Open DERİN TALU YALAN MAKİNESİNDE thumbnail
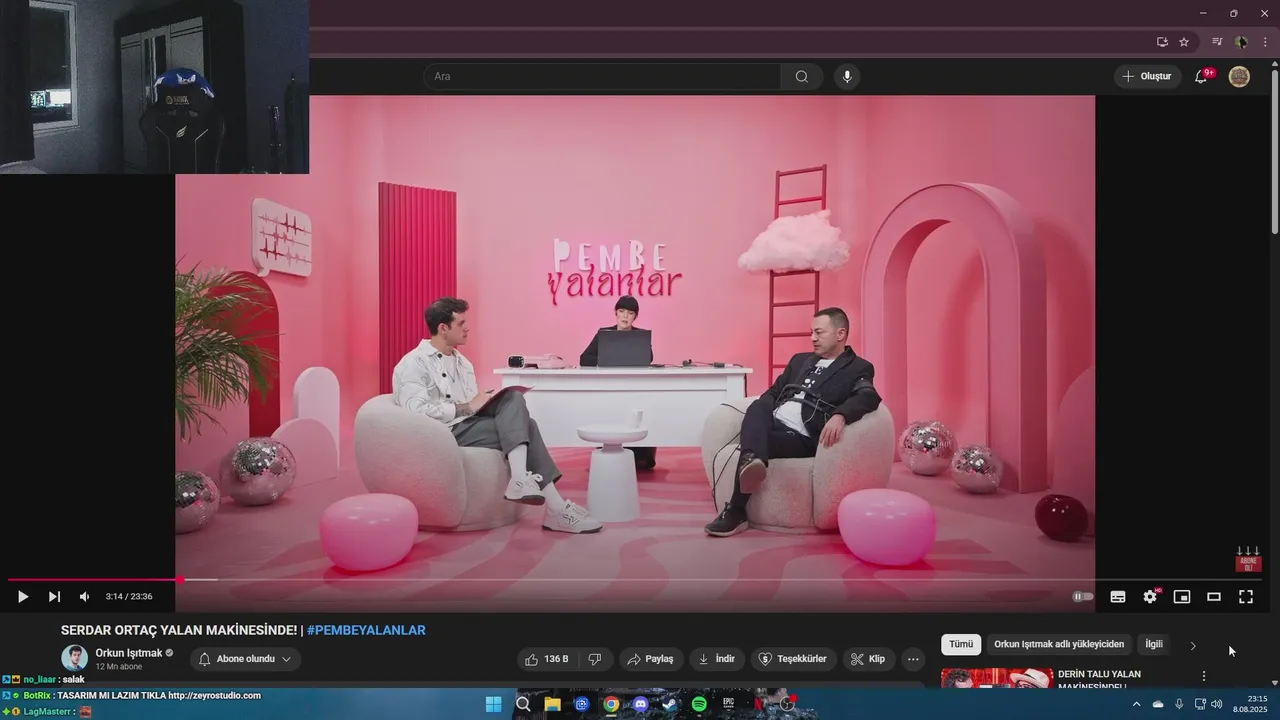The image size is (1280, 720). coord(997,678)
